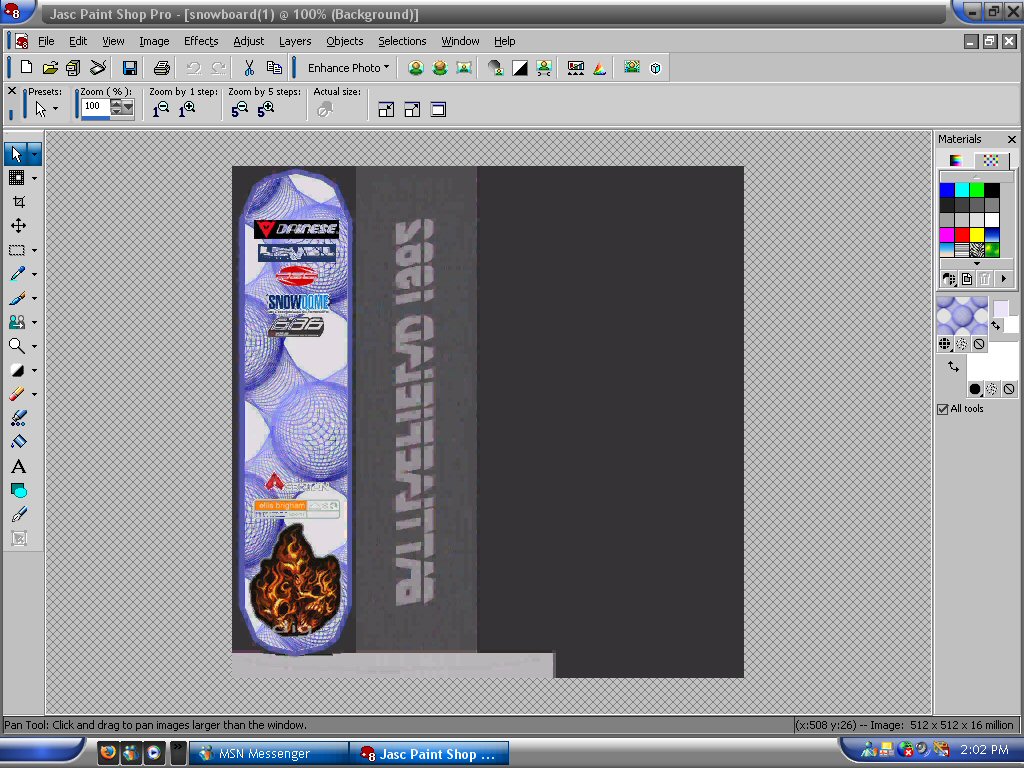Open the Presets dropdown arrow

[x=56, y=109]
